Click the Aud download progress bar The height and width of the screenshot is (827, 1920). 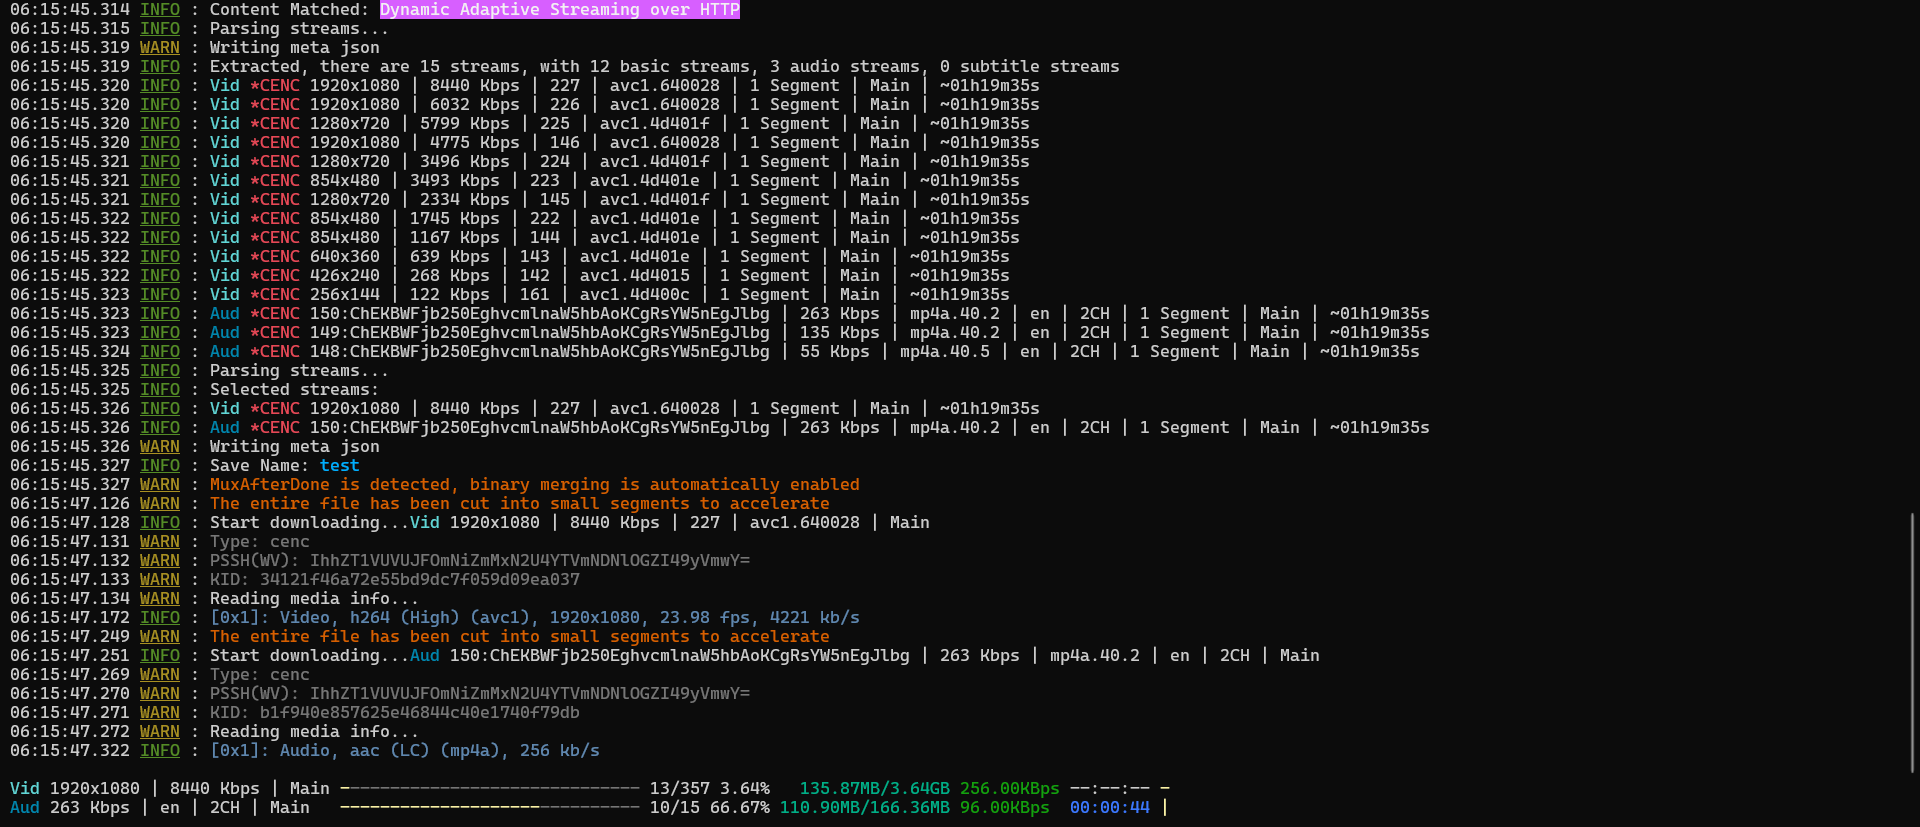pyautogui.click(x=490, y=808)
